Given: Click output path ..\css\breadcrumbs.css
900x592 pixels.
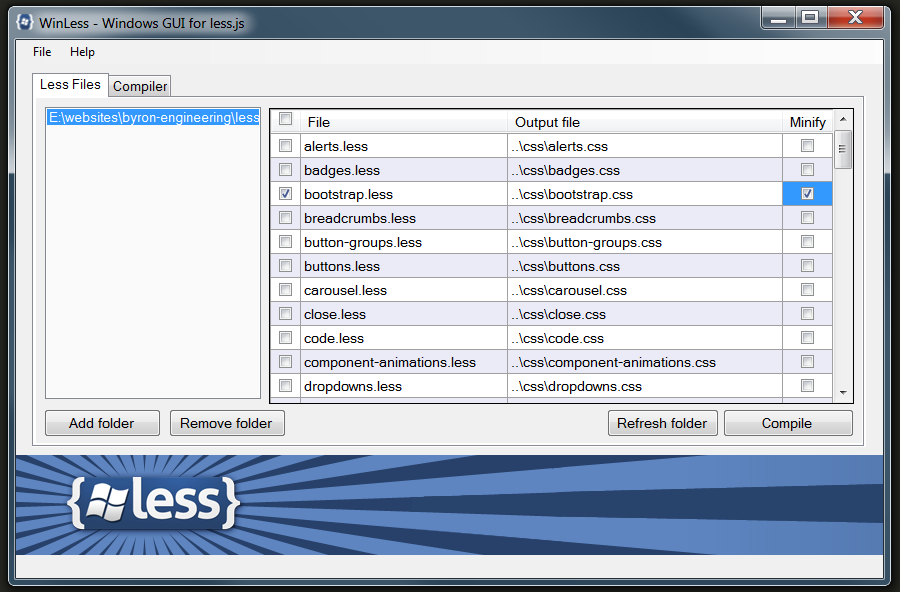Looking at the screenshot, I should click(583, 219).
